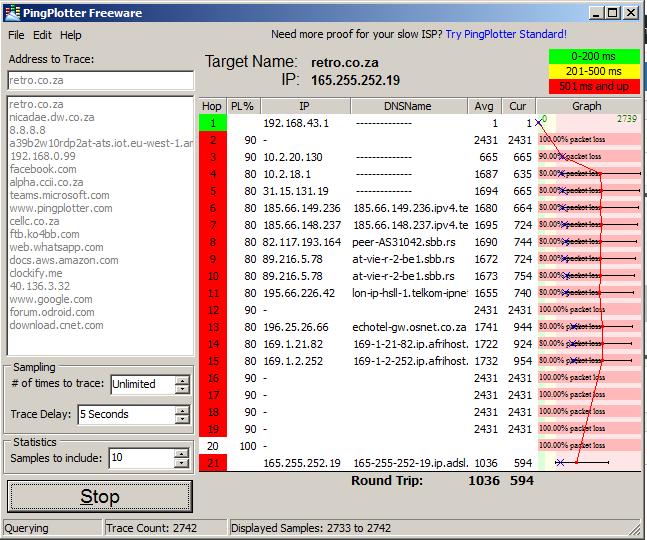Click the PL% column header
647x540 pixels.
pyautogui.click(x=243, y=106)
